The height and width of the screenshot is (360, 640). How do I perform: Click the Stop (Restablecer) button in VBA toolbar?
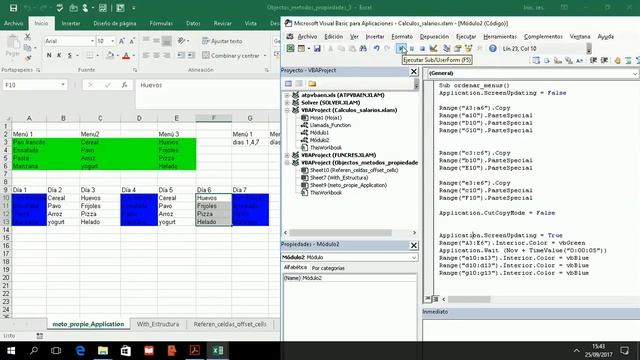422,49
